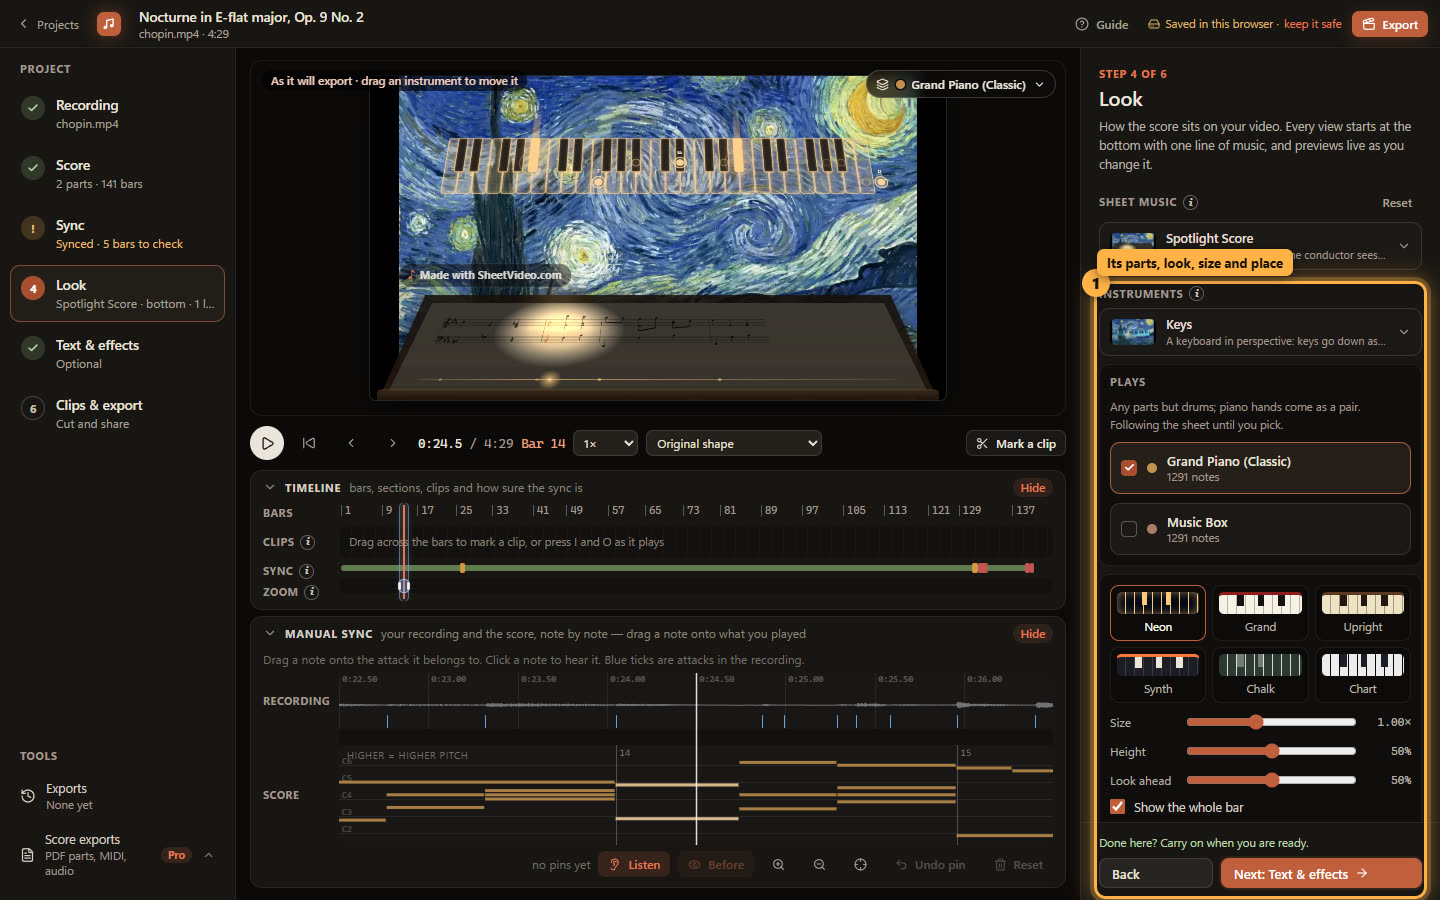Open the Look step

[x=117, y=294]
